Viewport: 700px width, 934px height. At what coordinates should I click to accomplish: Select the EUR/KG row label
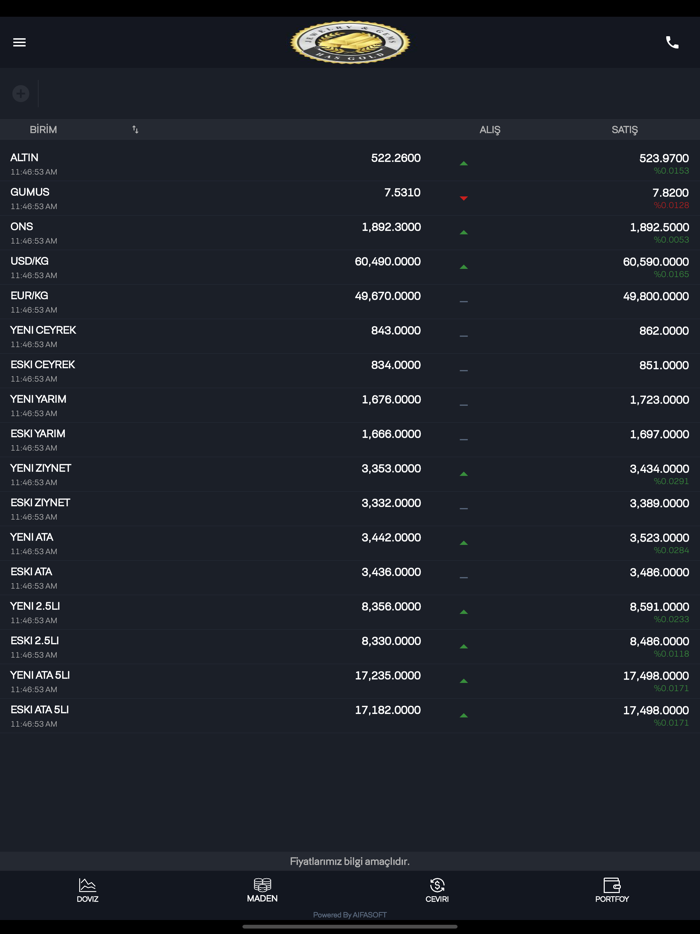point(29,296)
